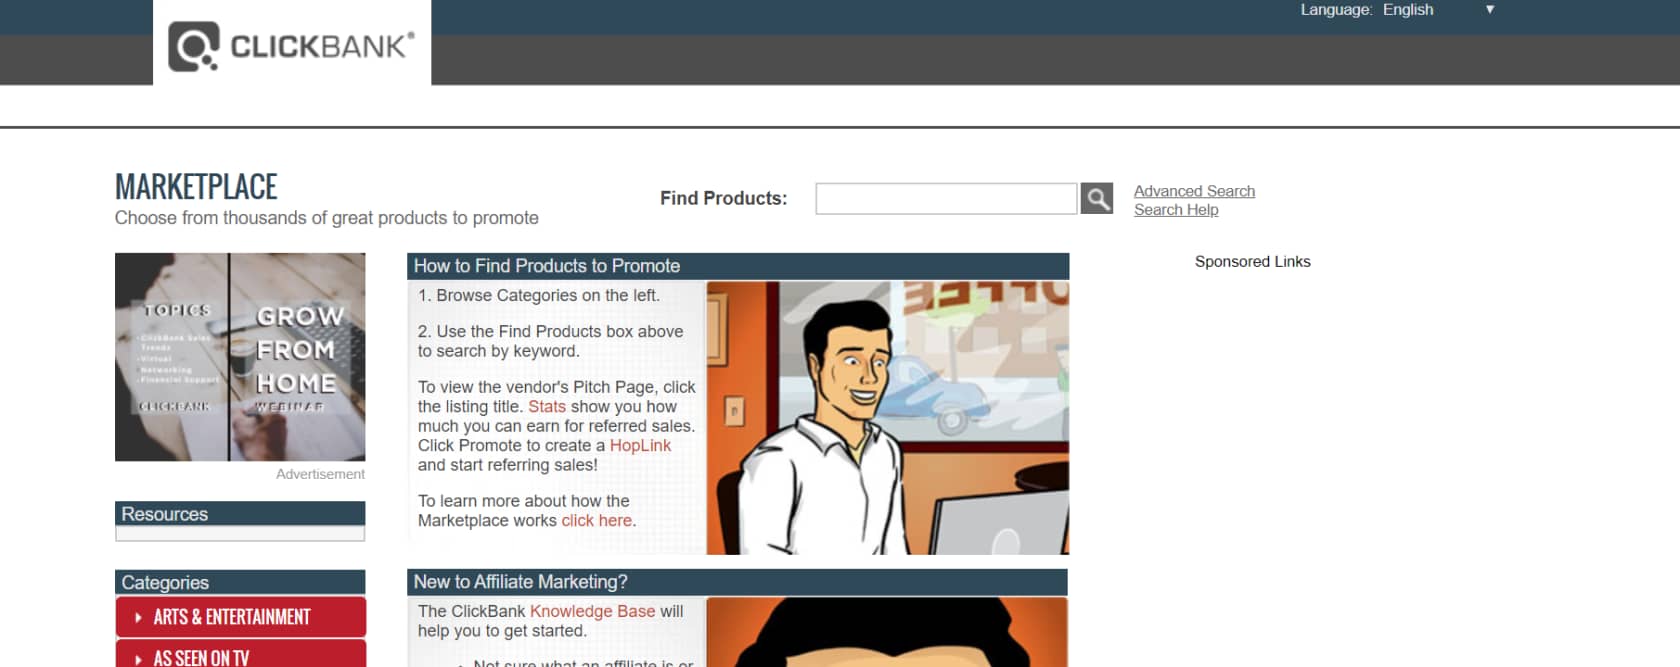
Task: Follow the Stats link
Action: pyautogui.click(x=547, y=407)
